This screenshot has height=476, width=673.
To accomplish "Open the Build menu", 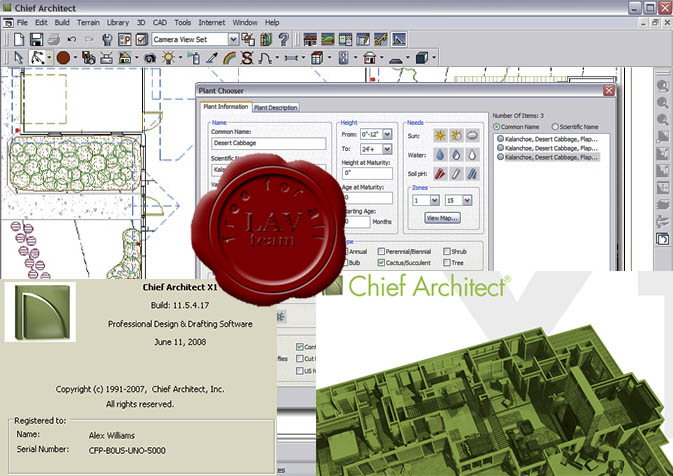I will [x=62, y=22].
